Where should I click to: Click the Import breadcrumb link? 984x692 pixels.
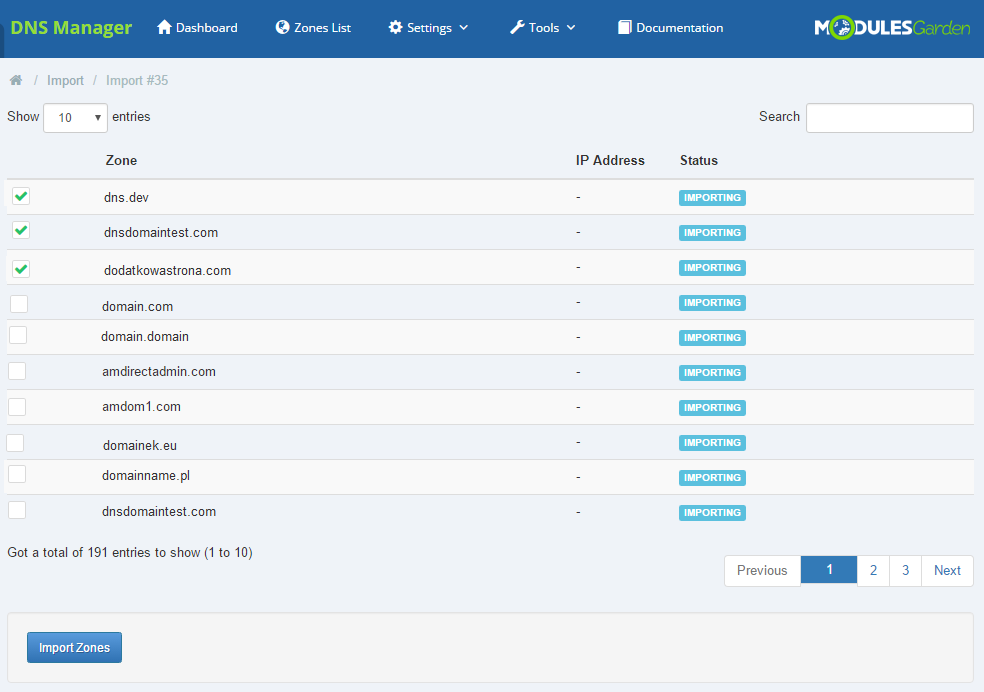tap(65, 80)
